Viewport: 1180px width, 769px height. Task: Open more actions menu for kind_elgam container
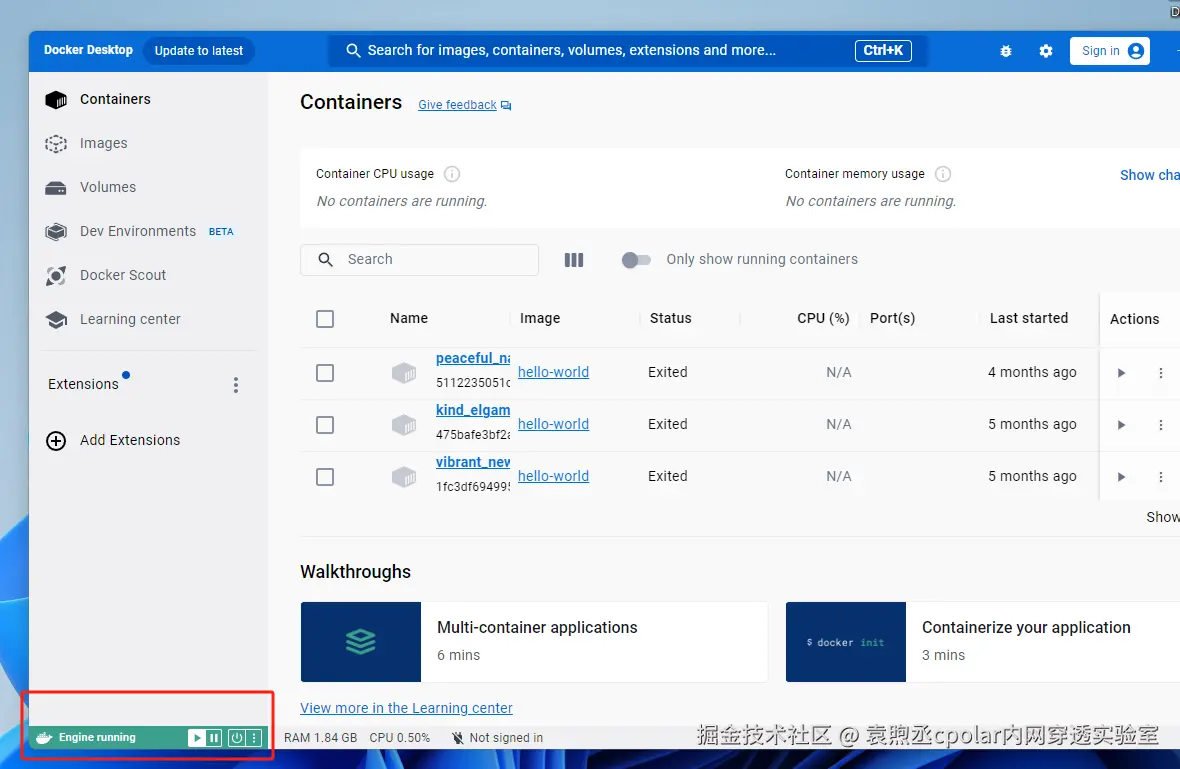click(x=1160, y=425)
